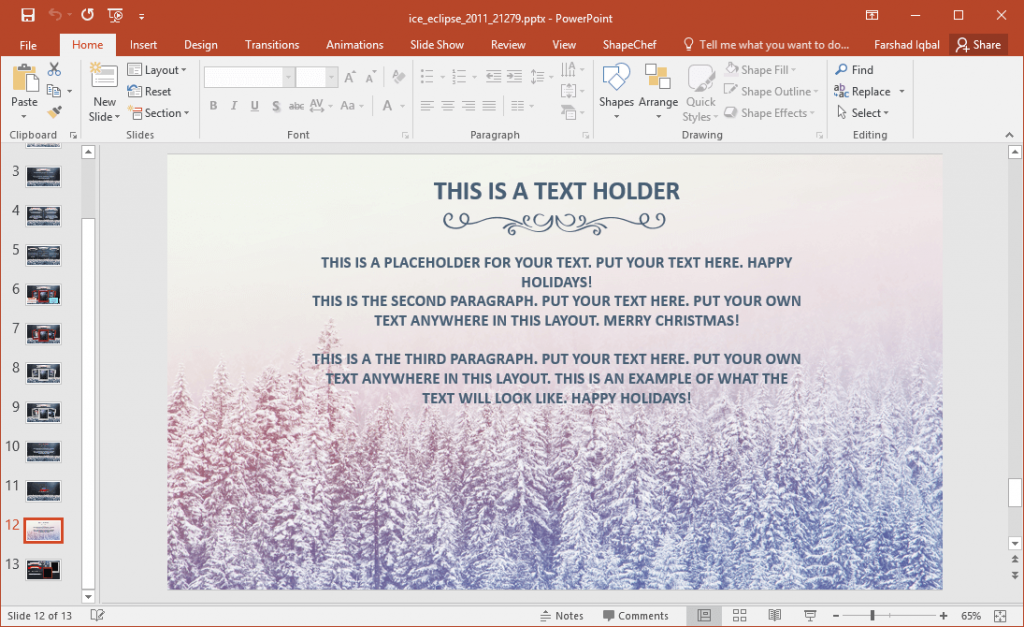Switch to Slide Sorter view

(x=739, y=616)
